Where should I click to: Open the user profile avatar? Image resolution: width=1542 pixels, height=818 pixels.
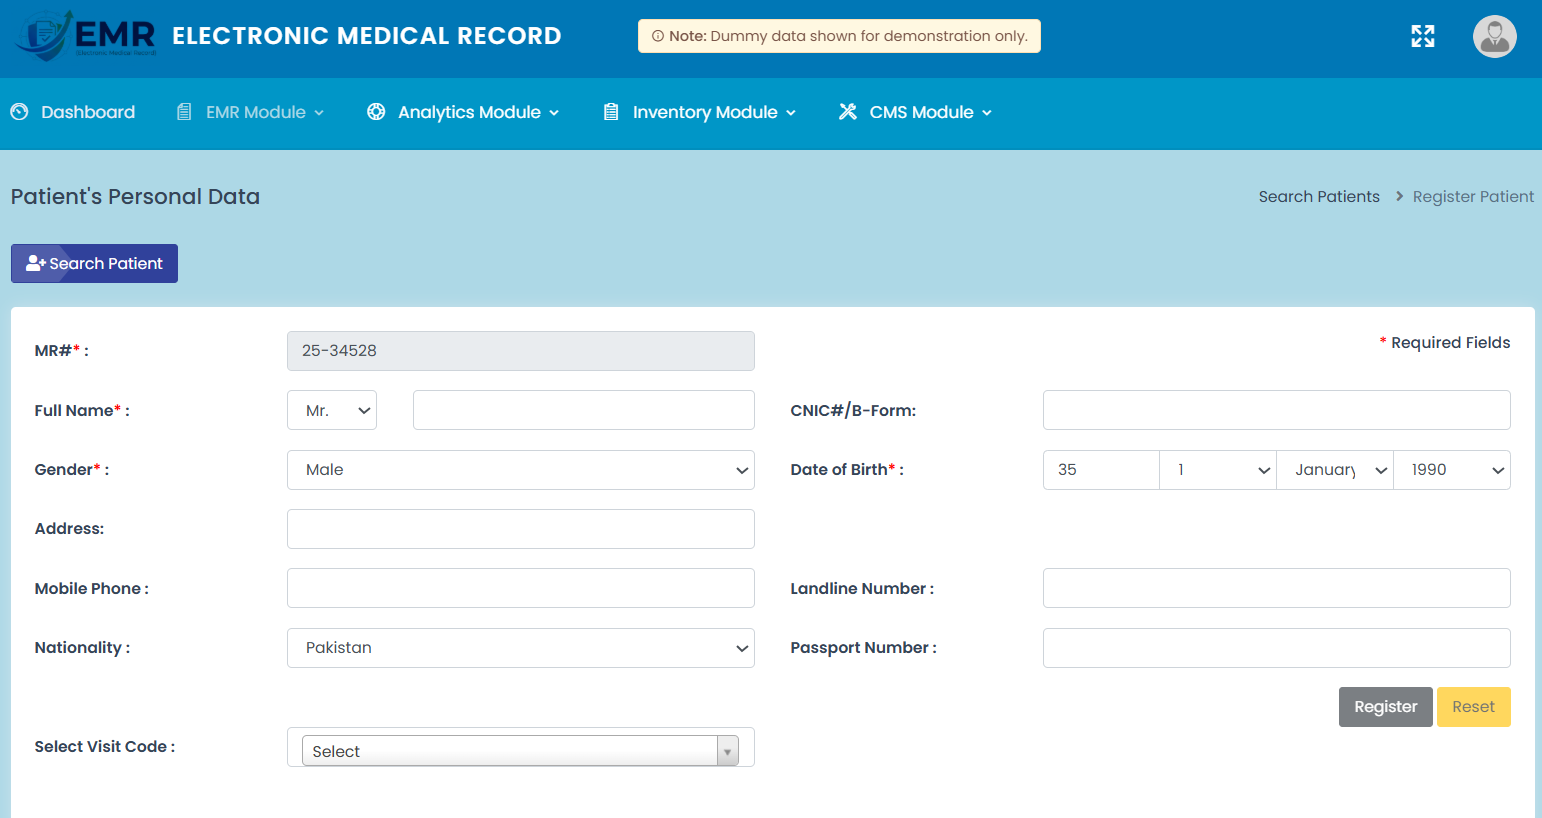tap(1494, 37)
